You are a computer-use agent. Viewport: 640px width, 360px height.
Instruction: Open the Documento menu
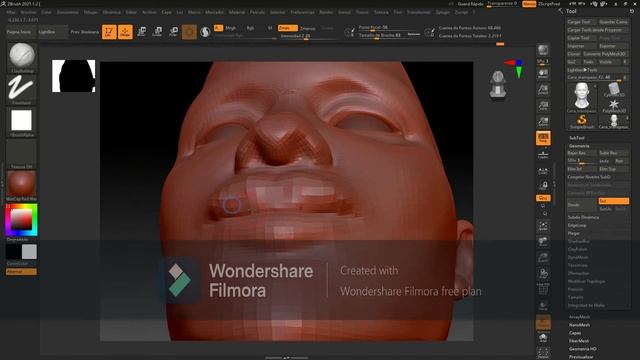point(68,12)
